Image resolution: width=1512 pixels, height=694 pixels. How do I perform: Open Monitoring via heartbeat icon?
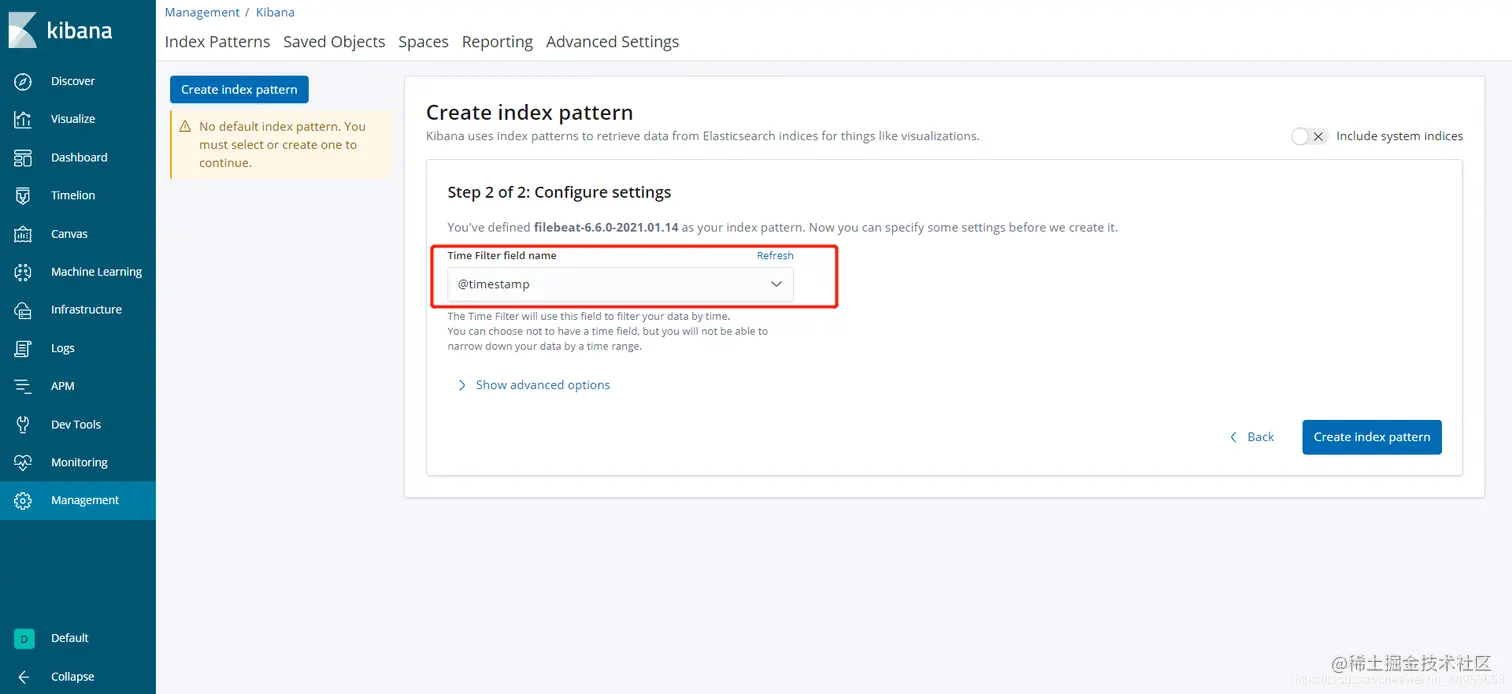click(23, 463)
